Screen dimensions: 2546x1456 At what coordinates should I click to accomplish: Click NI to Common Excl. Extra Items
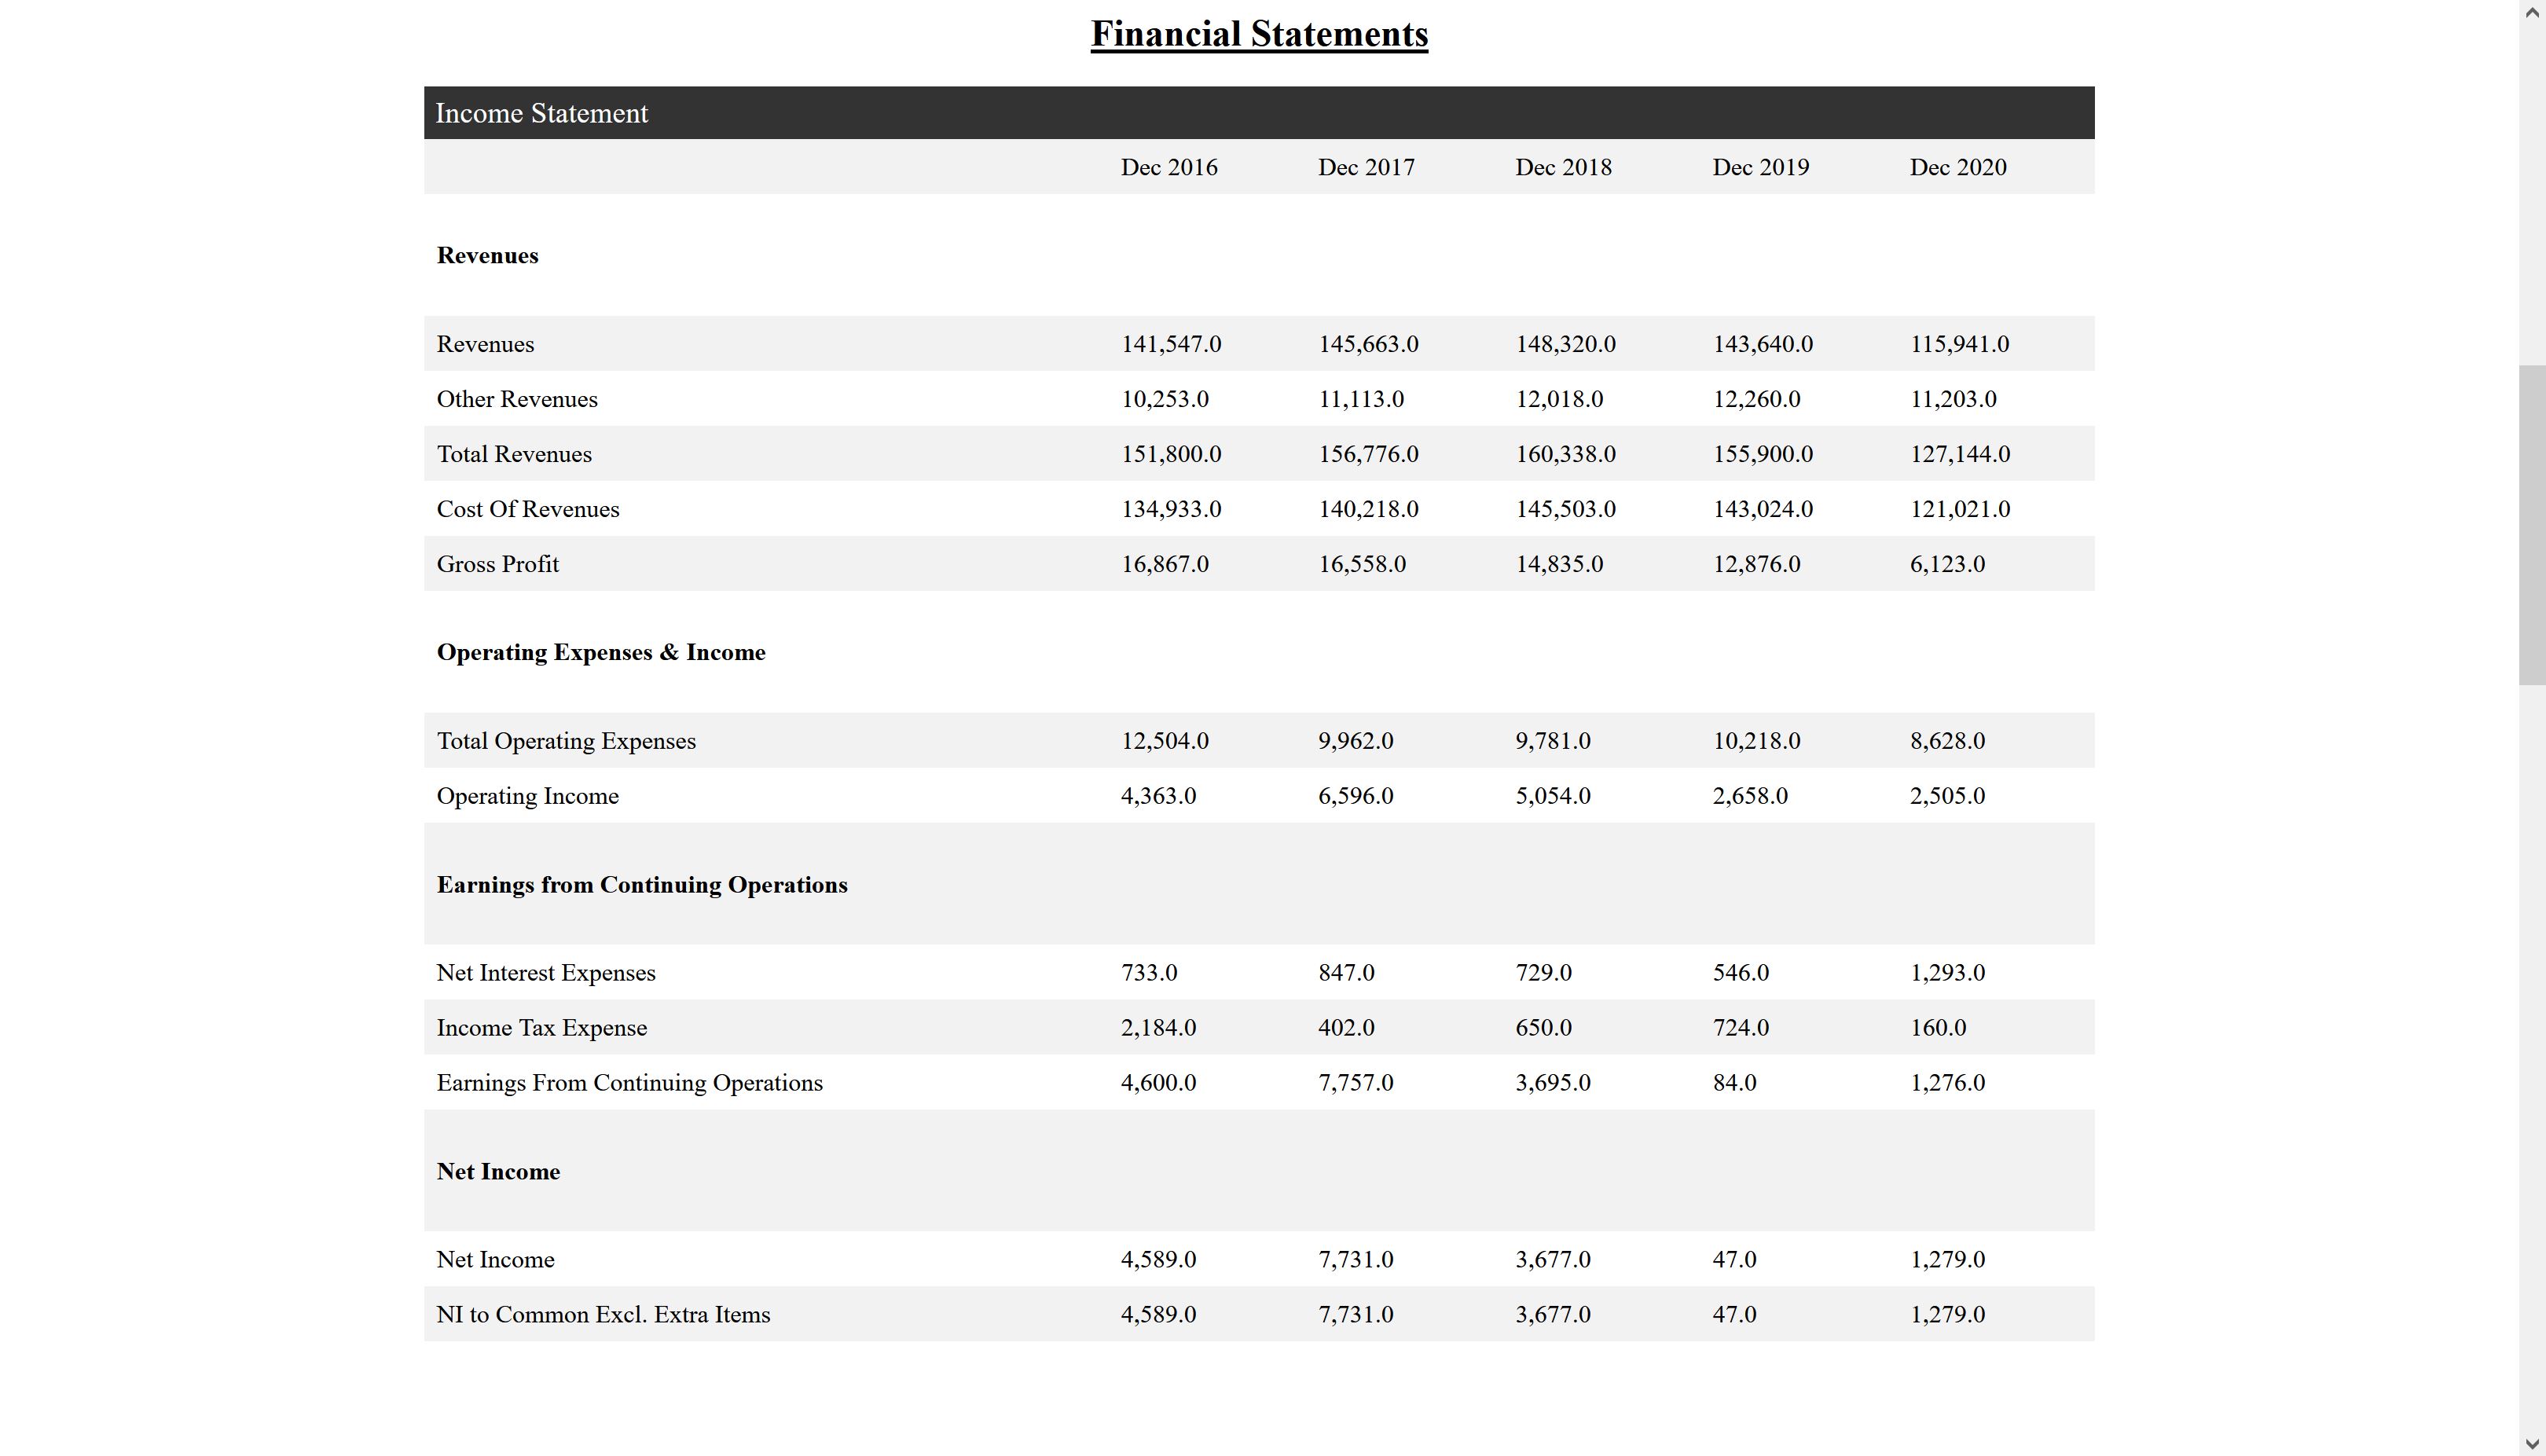point(603,1314)
